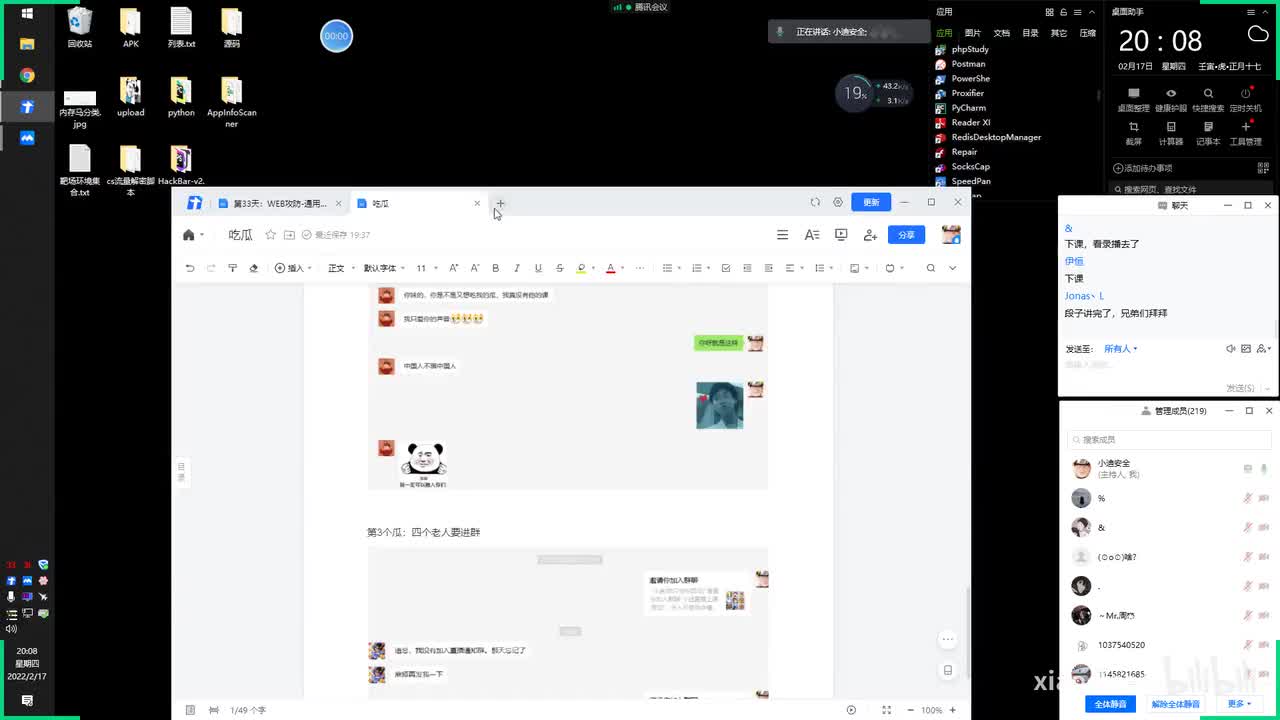Toggle chat mute speaker icon
Image resolution: width=1280 pixels, height=720 pixels.
[1230, 349]
